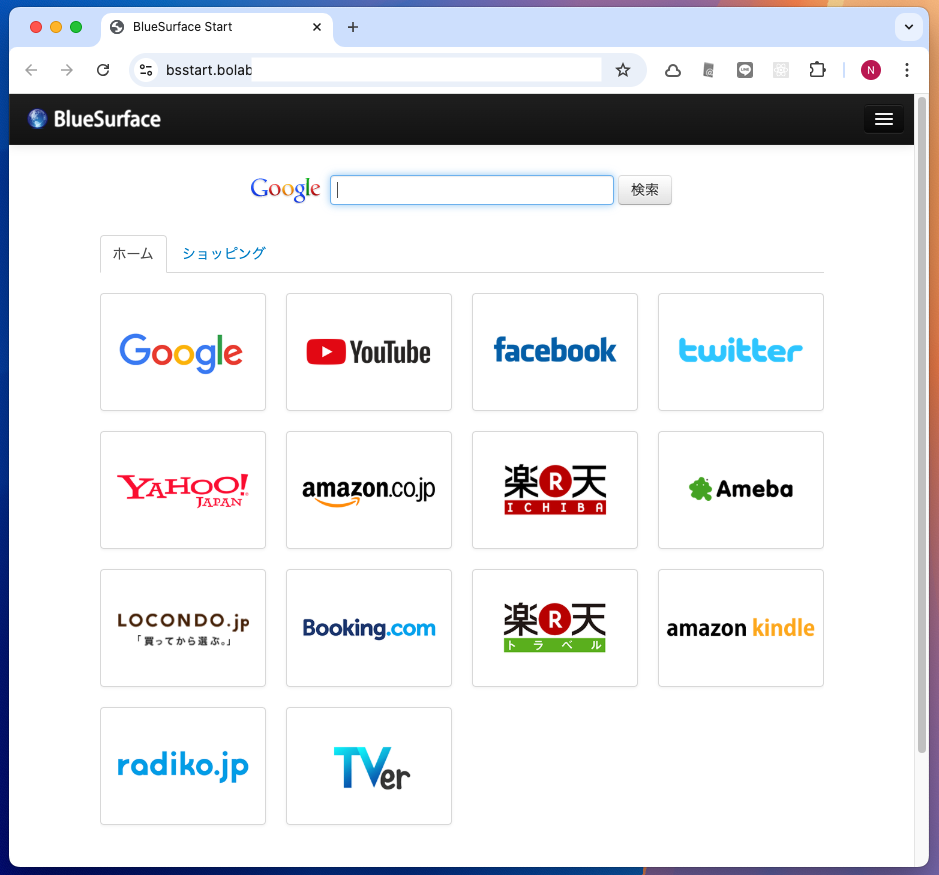Open the radiko.jp tile

183,766
